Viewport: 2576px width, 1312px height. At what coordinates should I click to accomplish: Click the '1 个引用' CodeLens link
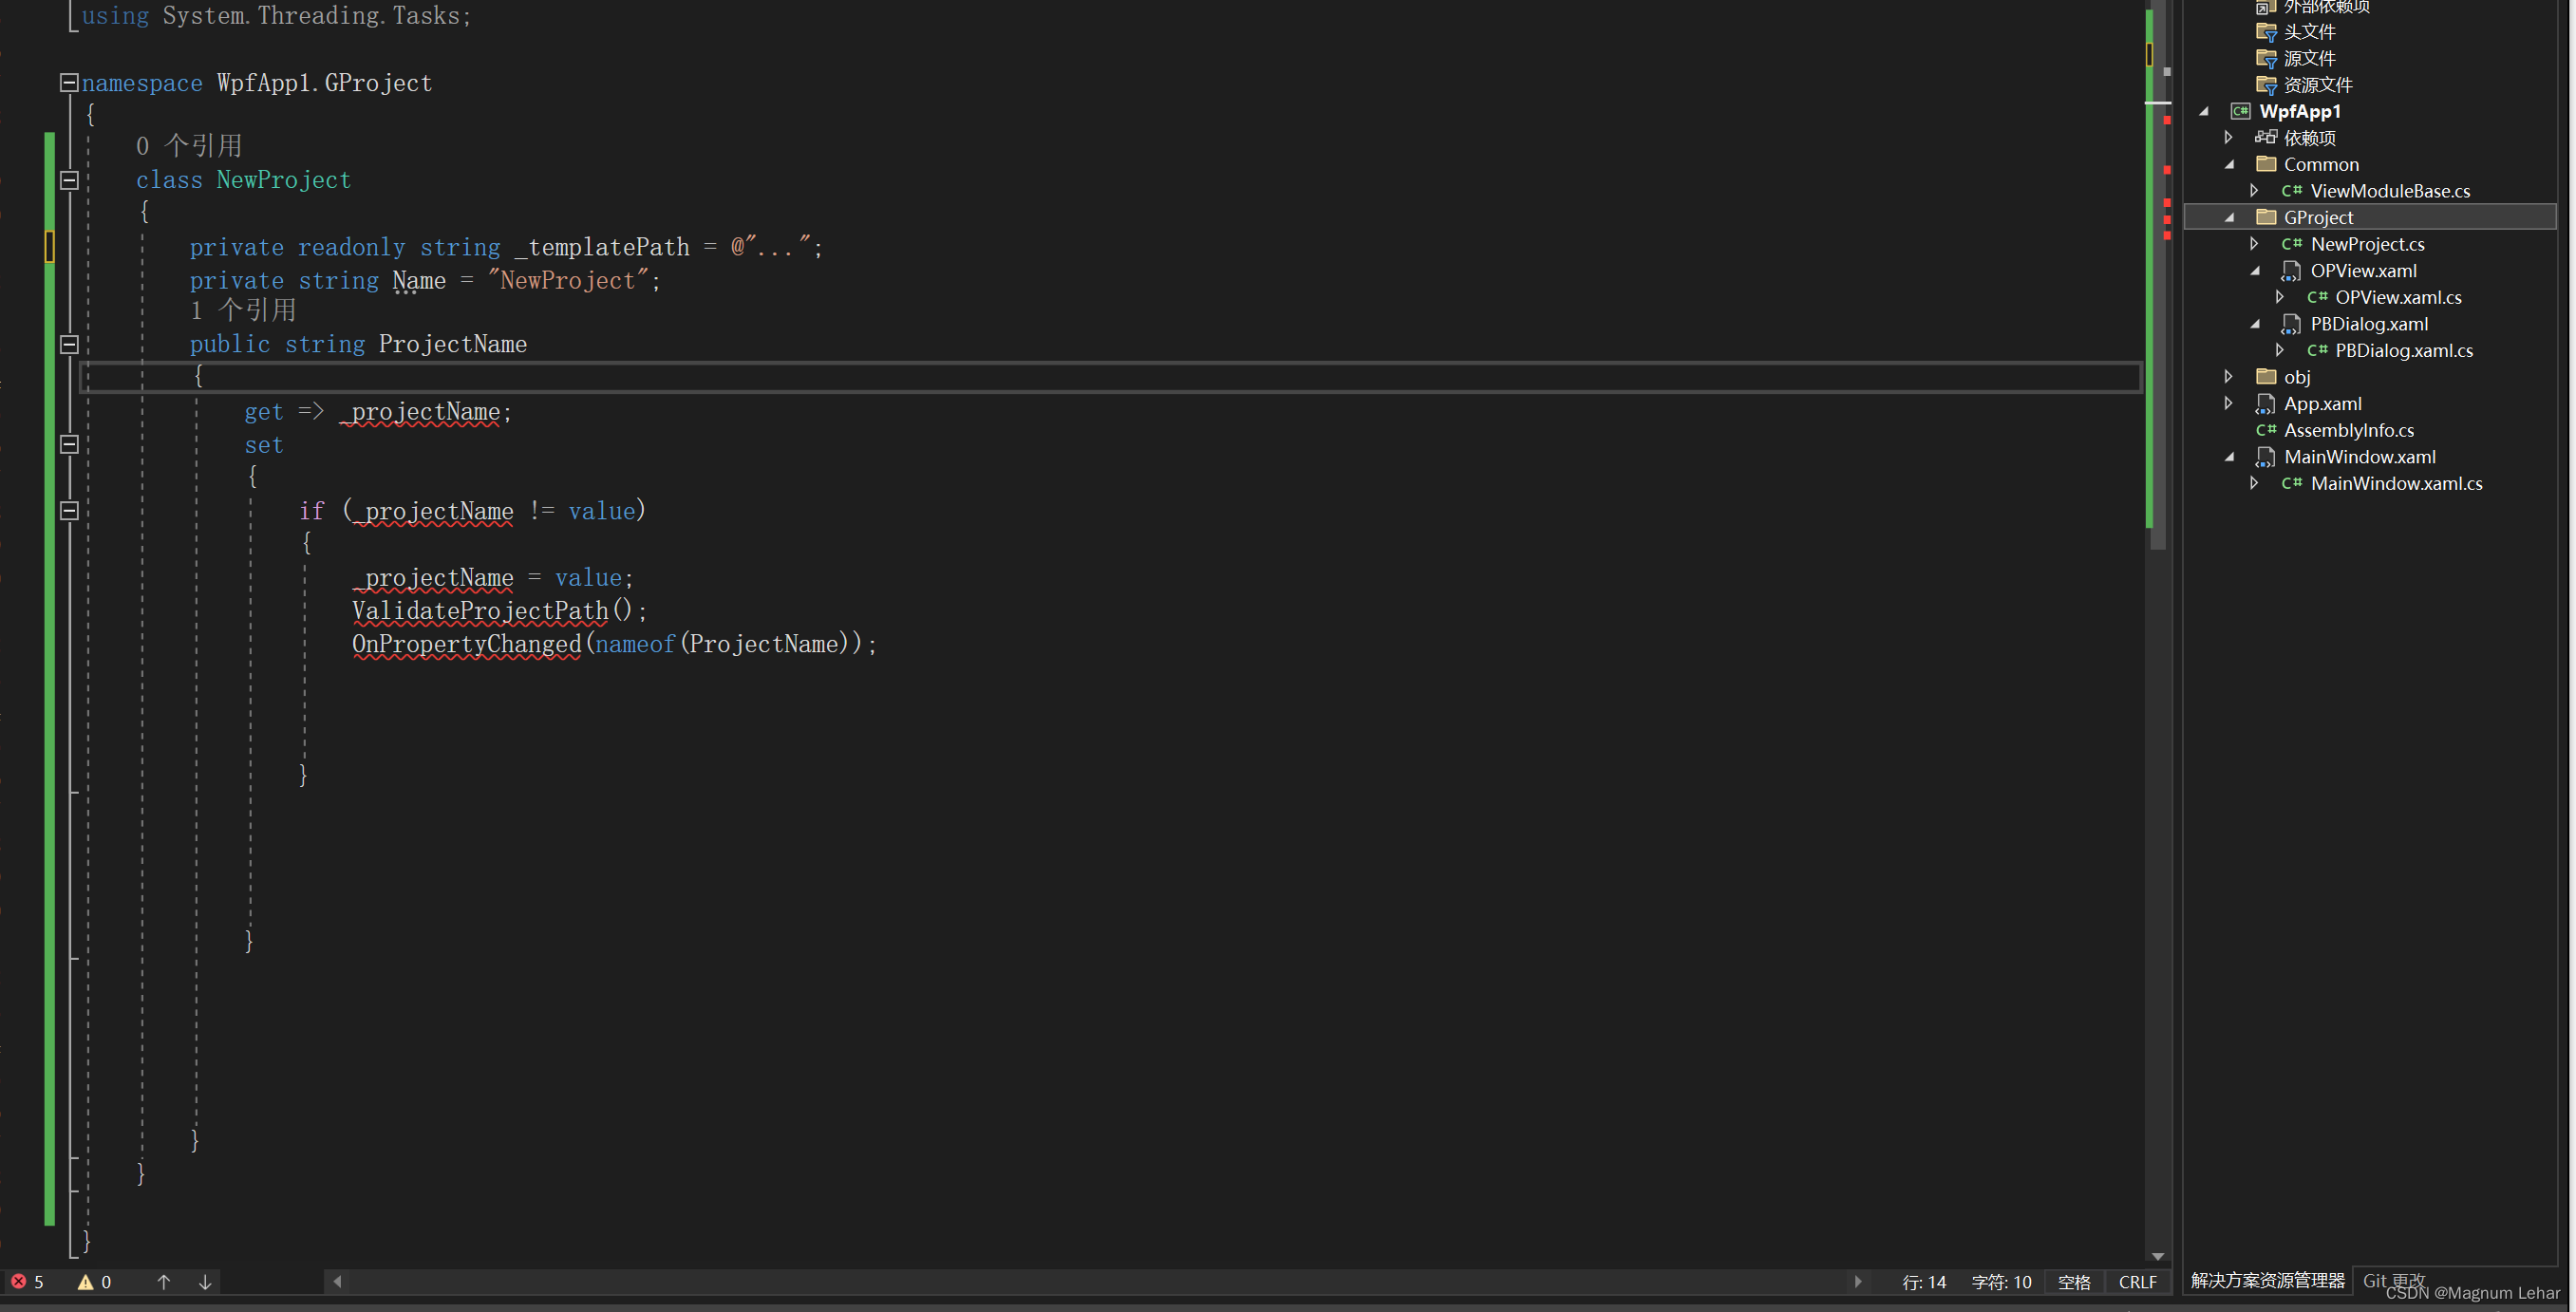coord(243,311)
